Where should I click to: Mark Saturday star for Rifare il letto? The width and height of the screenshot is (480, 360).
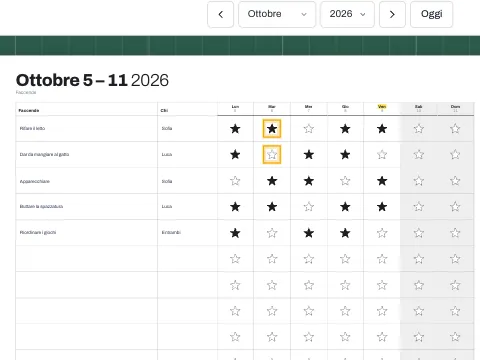click(419, 129)
